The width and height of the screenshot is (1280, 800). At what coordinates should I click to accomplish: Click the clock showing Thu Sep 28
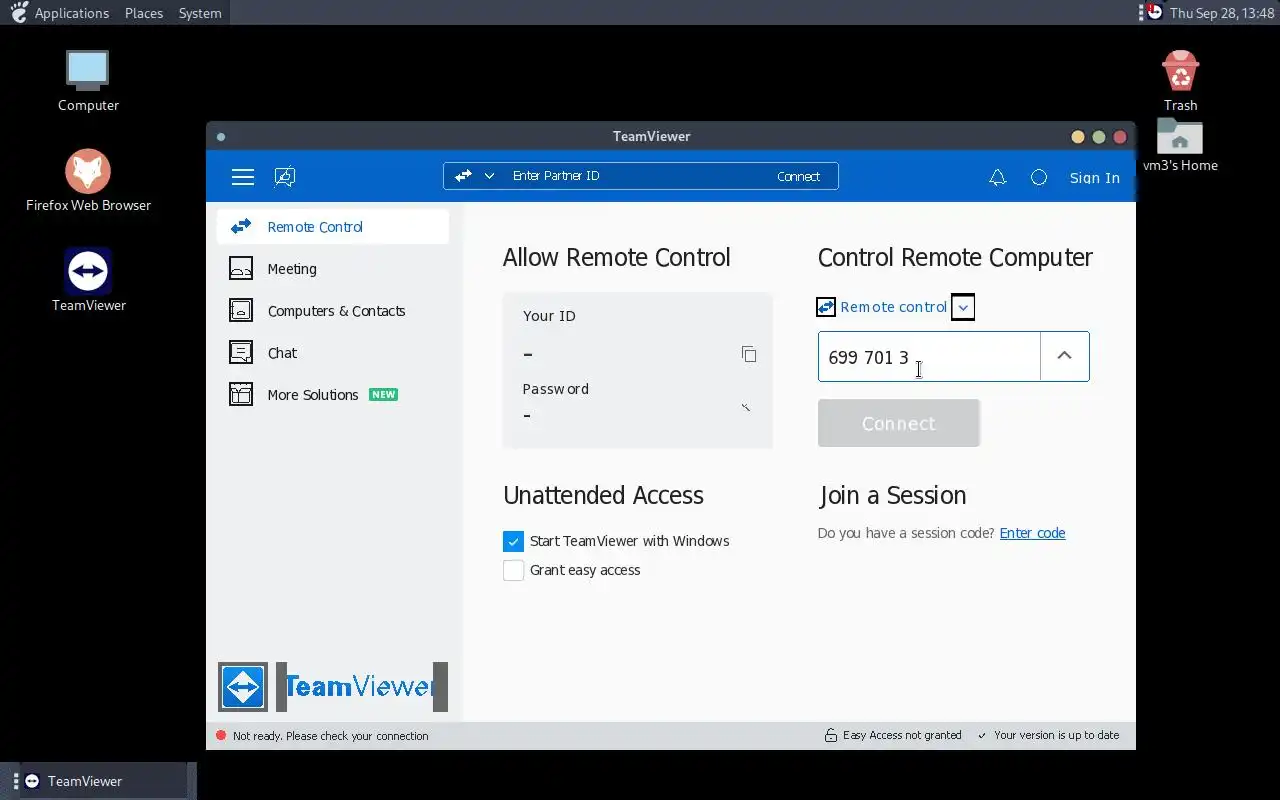pyautogui.click(x=1222, y=13)
